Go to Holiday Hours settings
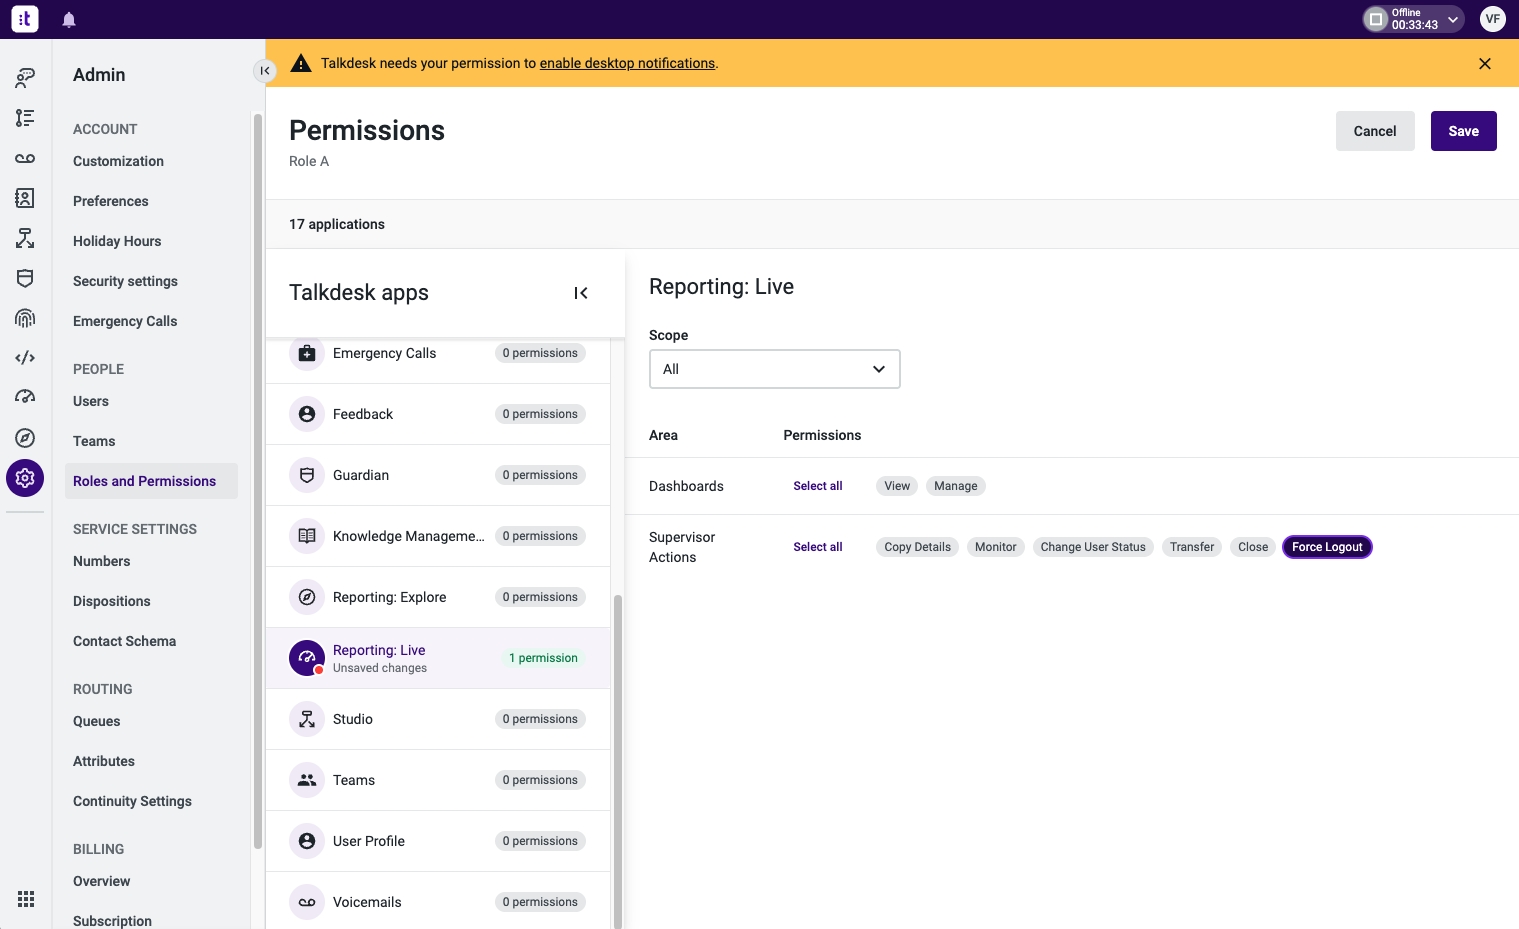 point(117,241)
